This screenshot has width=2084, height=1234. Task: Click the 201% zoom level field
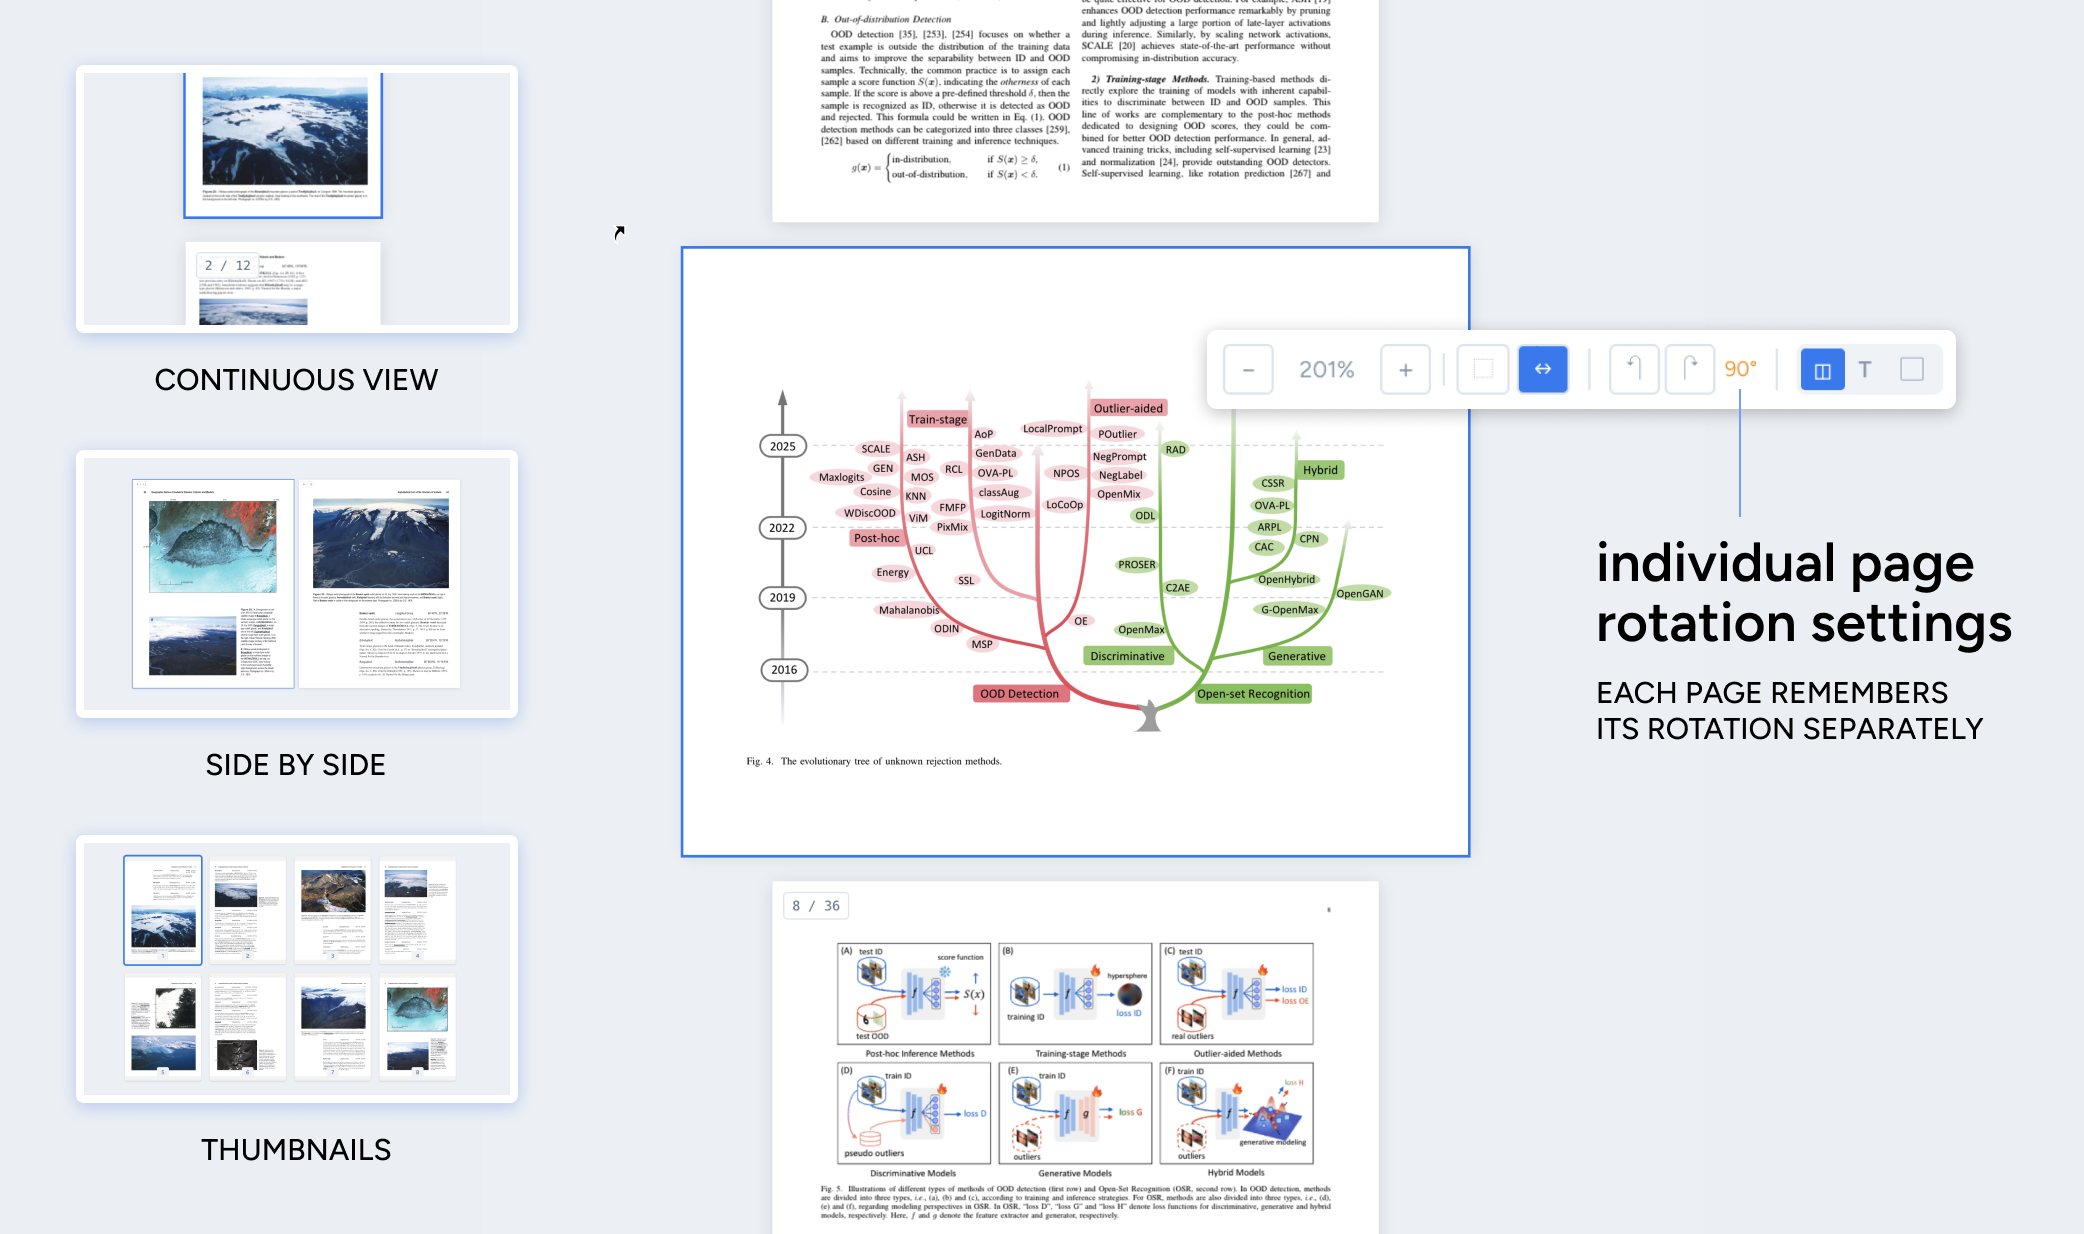click(x=1326, y=370)
